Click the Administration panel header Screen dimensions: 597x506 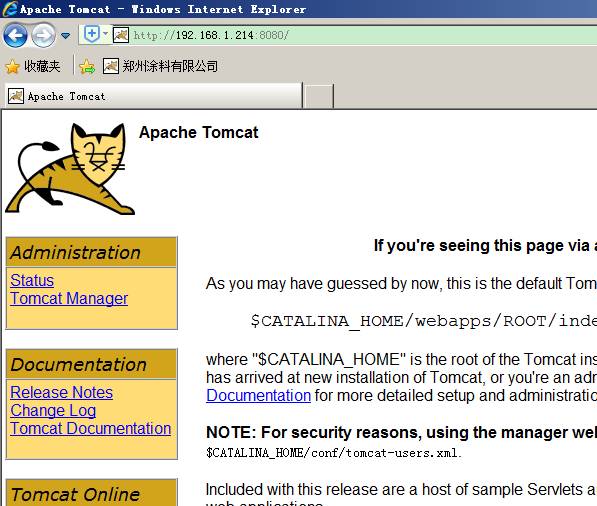click(91, 252)
